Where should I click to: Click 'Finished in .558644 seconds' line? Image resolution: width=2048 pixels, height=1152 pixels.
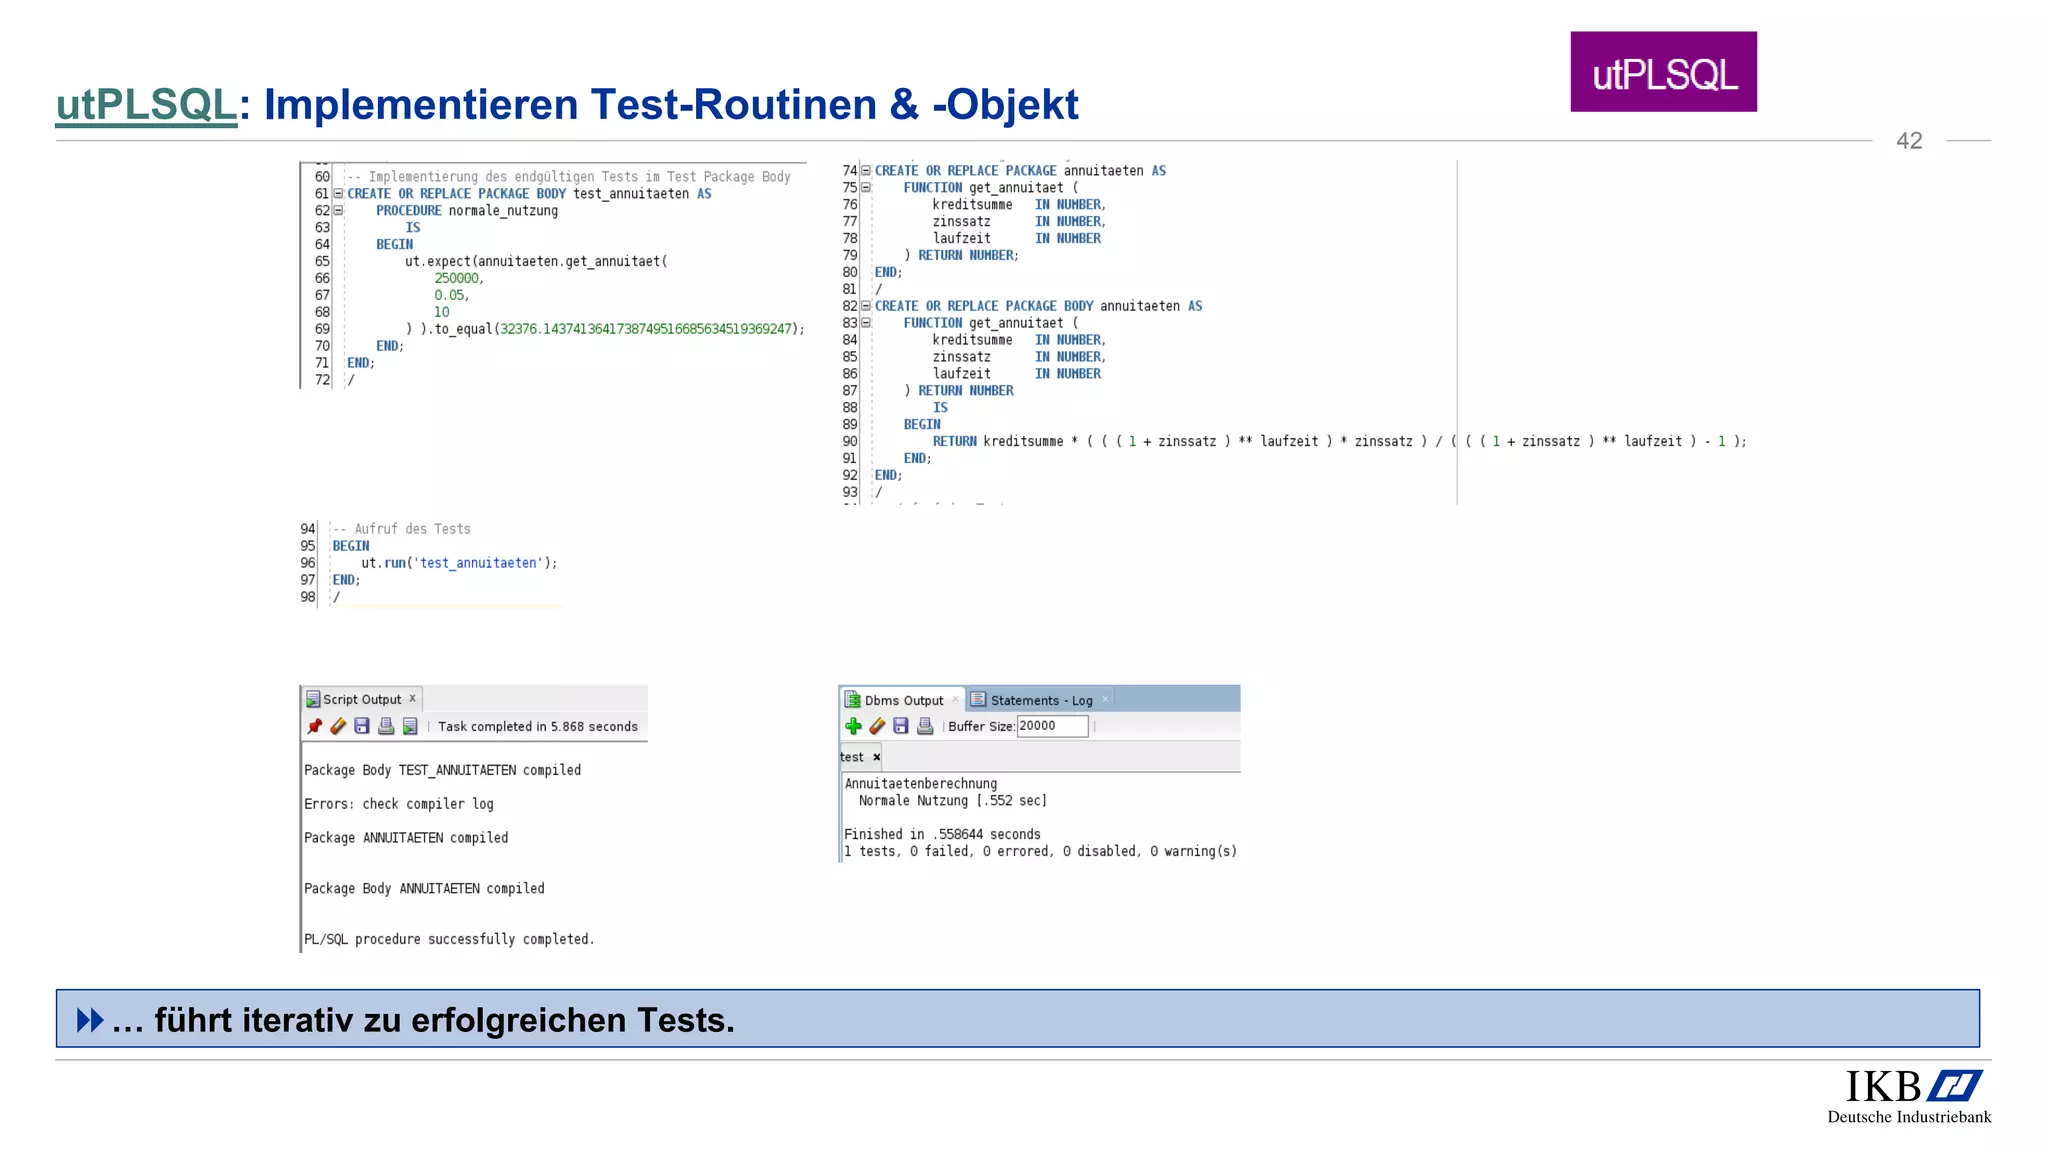942,834
